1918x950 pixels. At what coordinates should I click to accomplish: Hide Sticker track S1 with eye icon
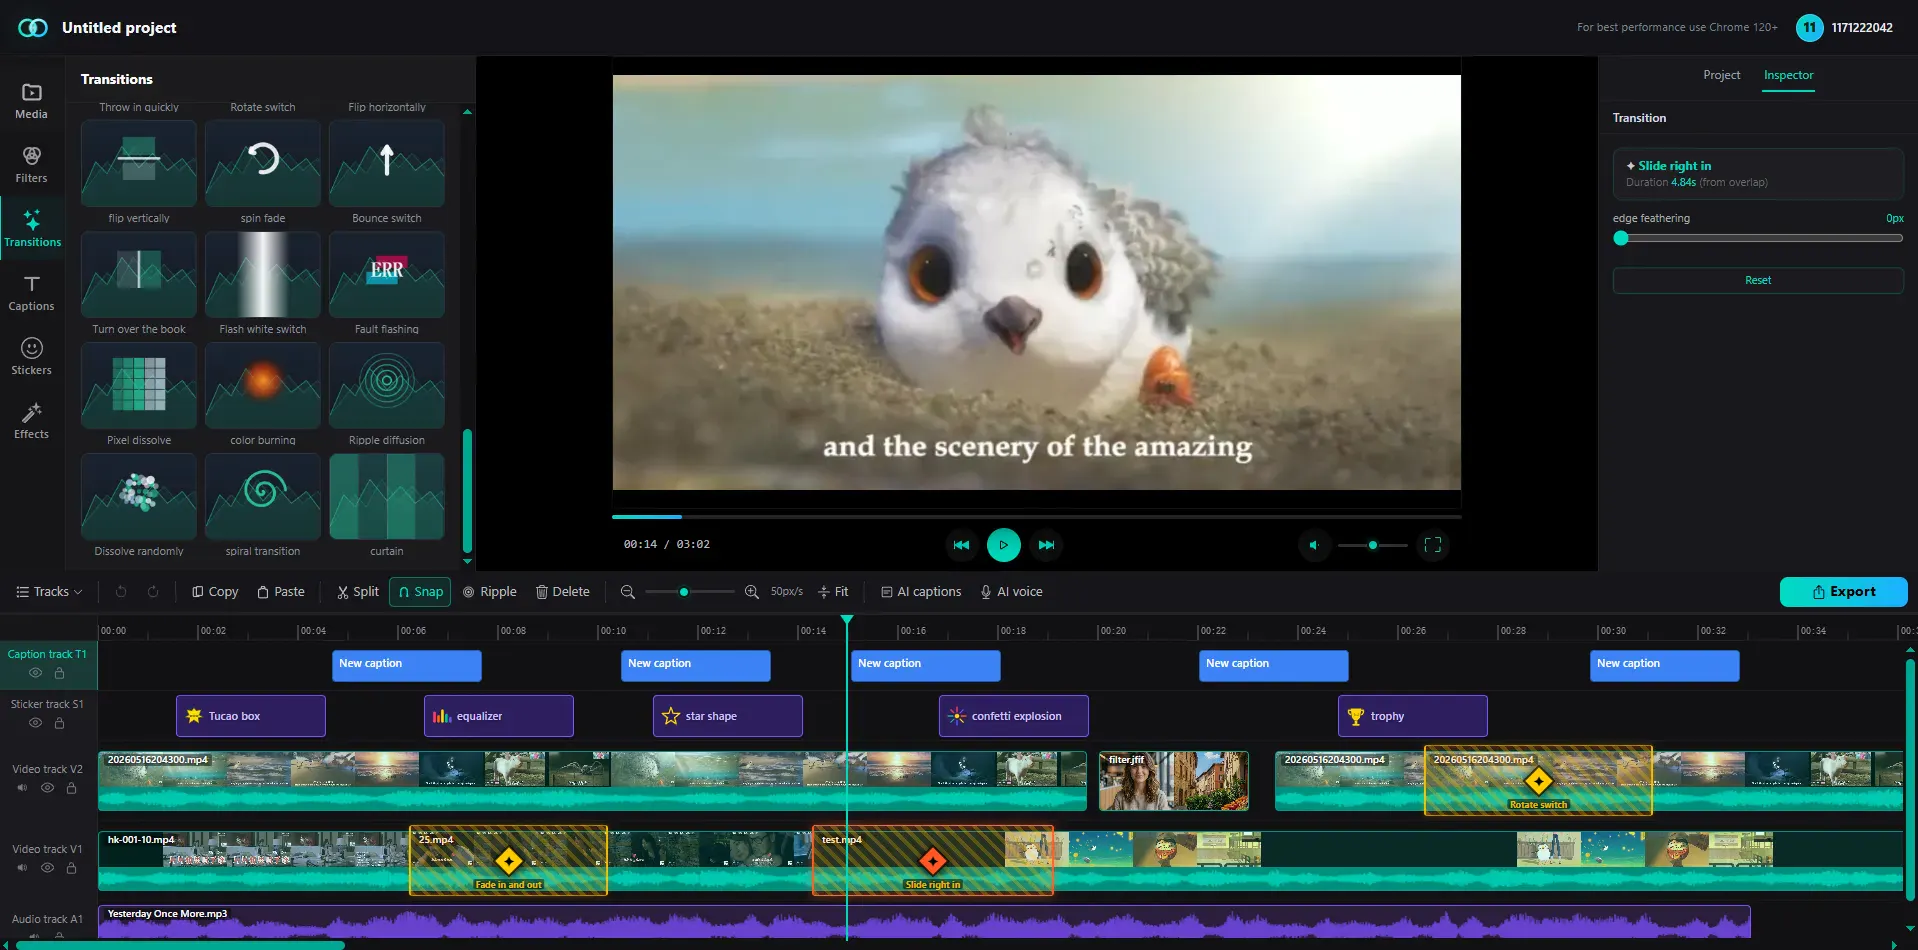pyautogui.click(x=35, y=723)
